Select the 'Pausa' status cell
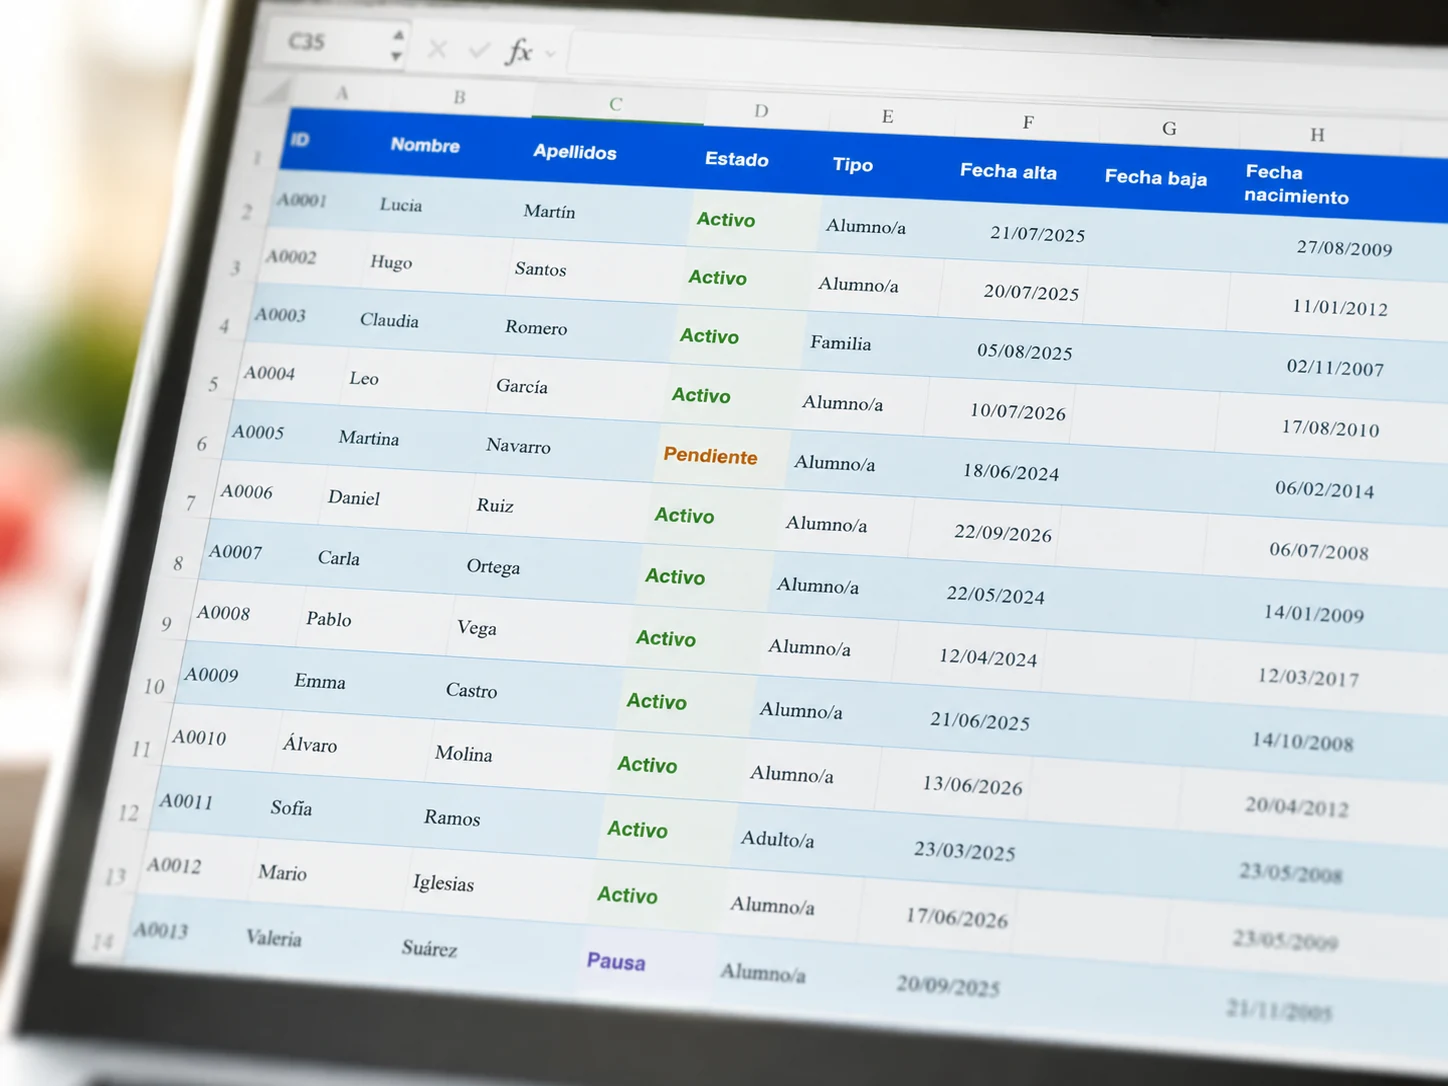1448x1086 pixels. pyautogui.click(x=616, y=961)
